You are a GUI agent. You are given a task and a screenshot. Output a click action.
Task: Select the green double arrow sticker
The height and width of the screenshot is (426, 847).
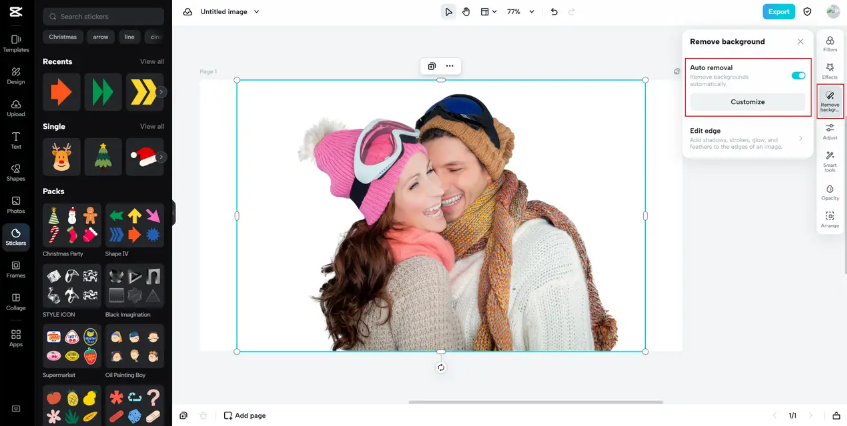pos(103,92)
